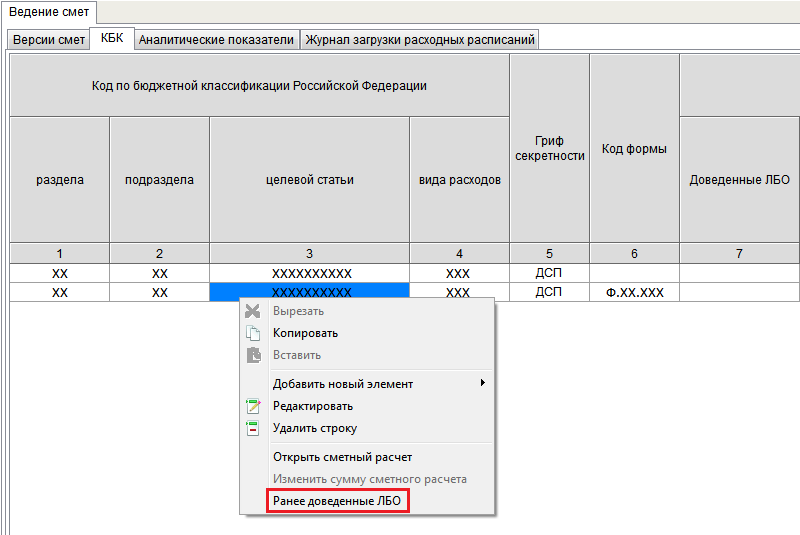Viewport: 800px width, 535px height.
Task: Click the Доведенные ЛБО column header
Action: coord(739,180)
